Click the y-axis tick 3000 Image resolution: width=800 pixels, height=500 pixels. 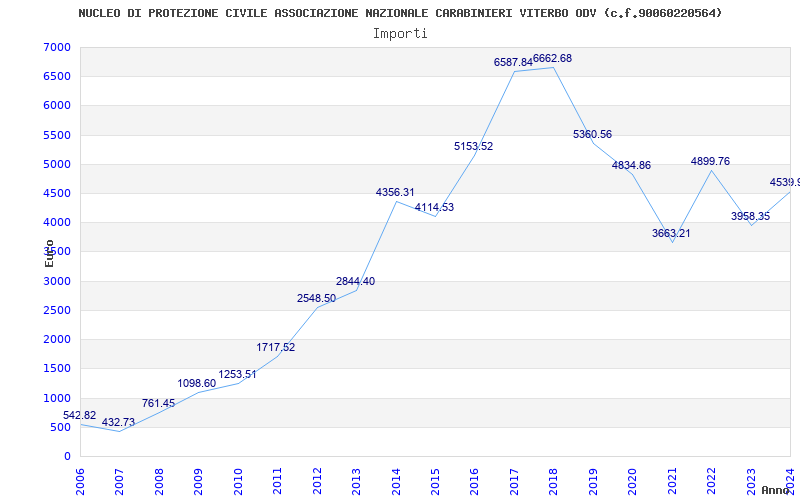(57, 281)
